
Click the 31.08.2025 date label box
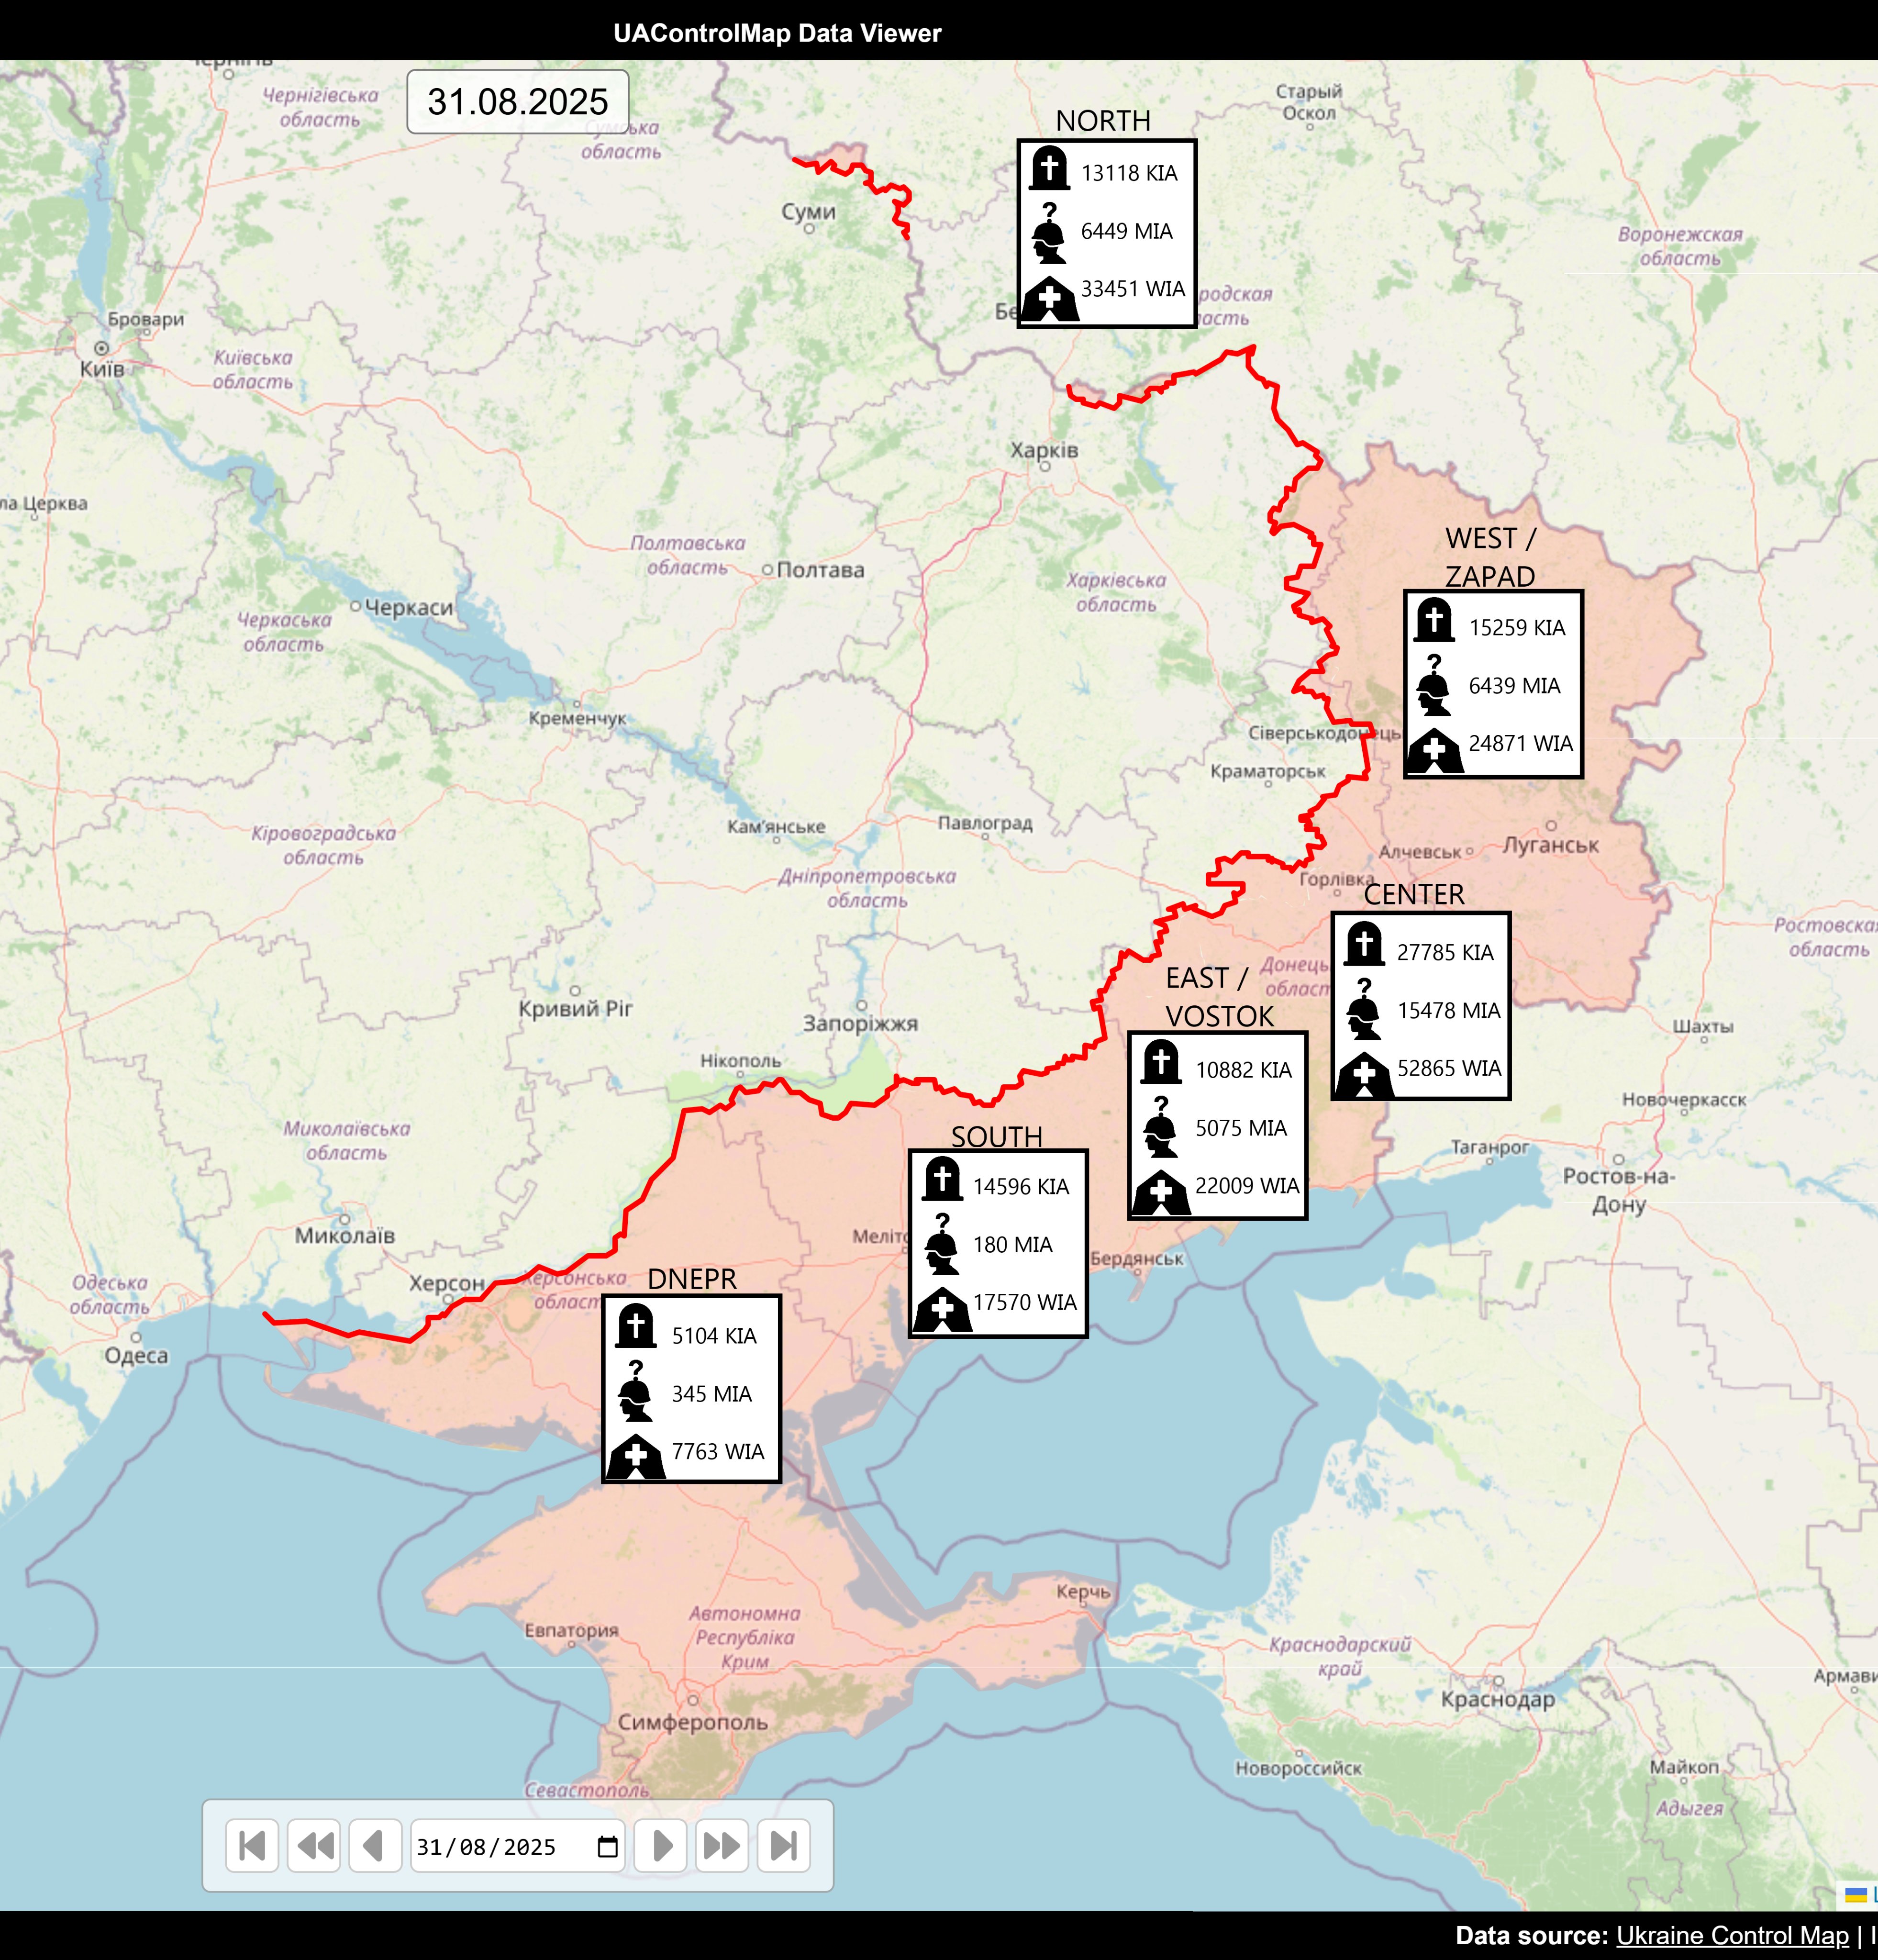click(x=517, y=101)
